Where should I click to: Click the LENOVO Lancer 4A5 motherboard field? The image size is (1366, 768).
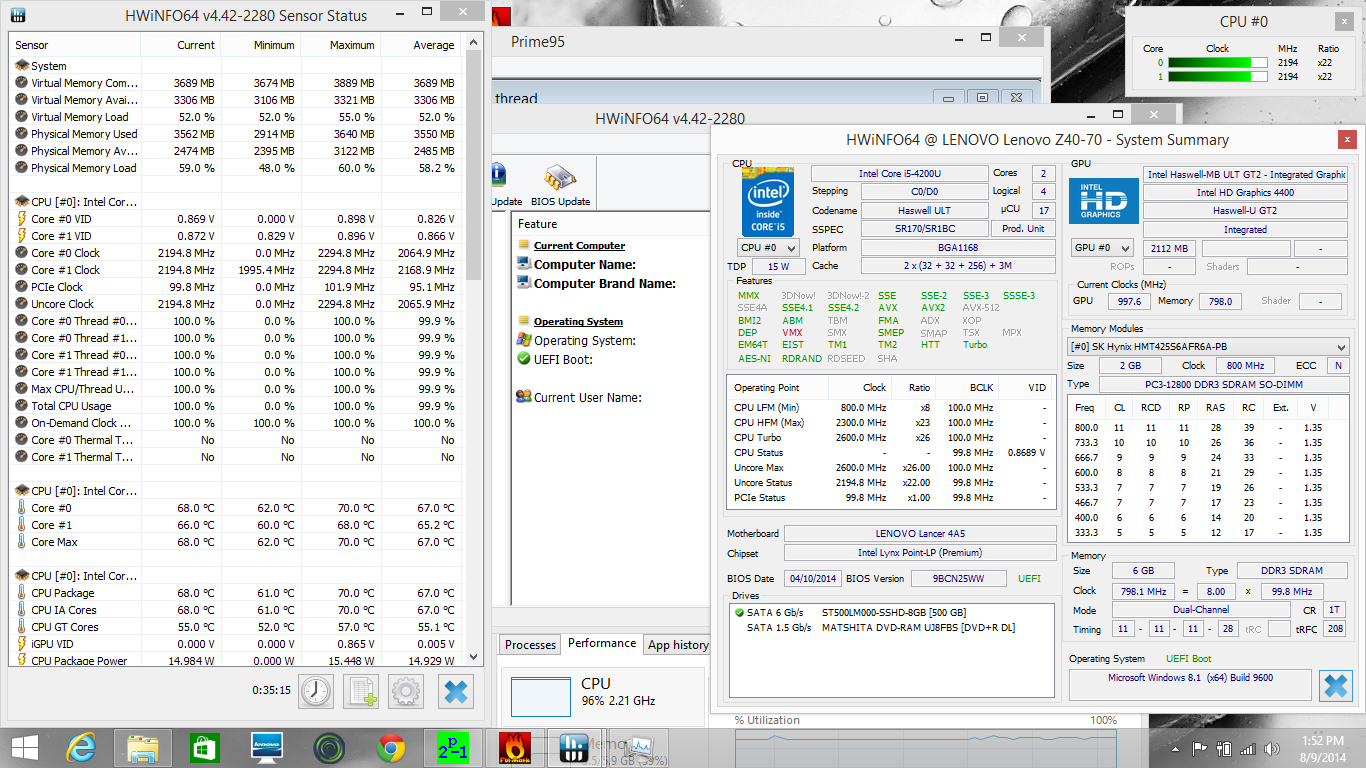(x=920, y=534)
